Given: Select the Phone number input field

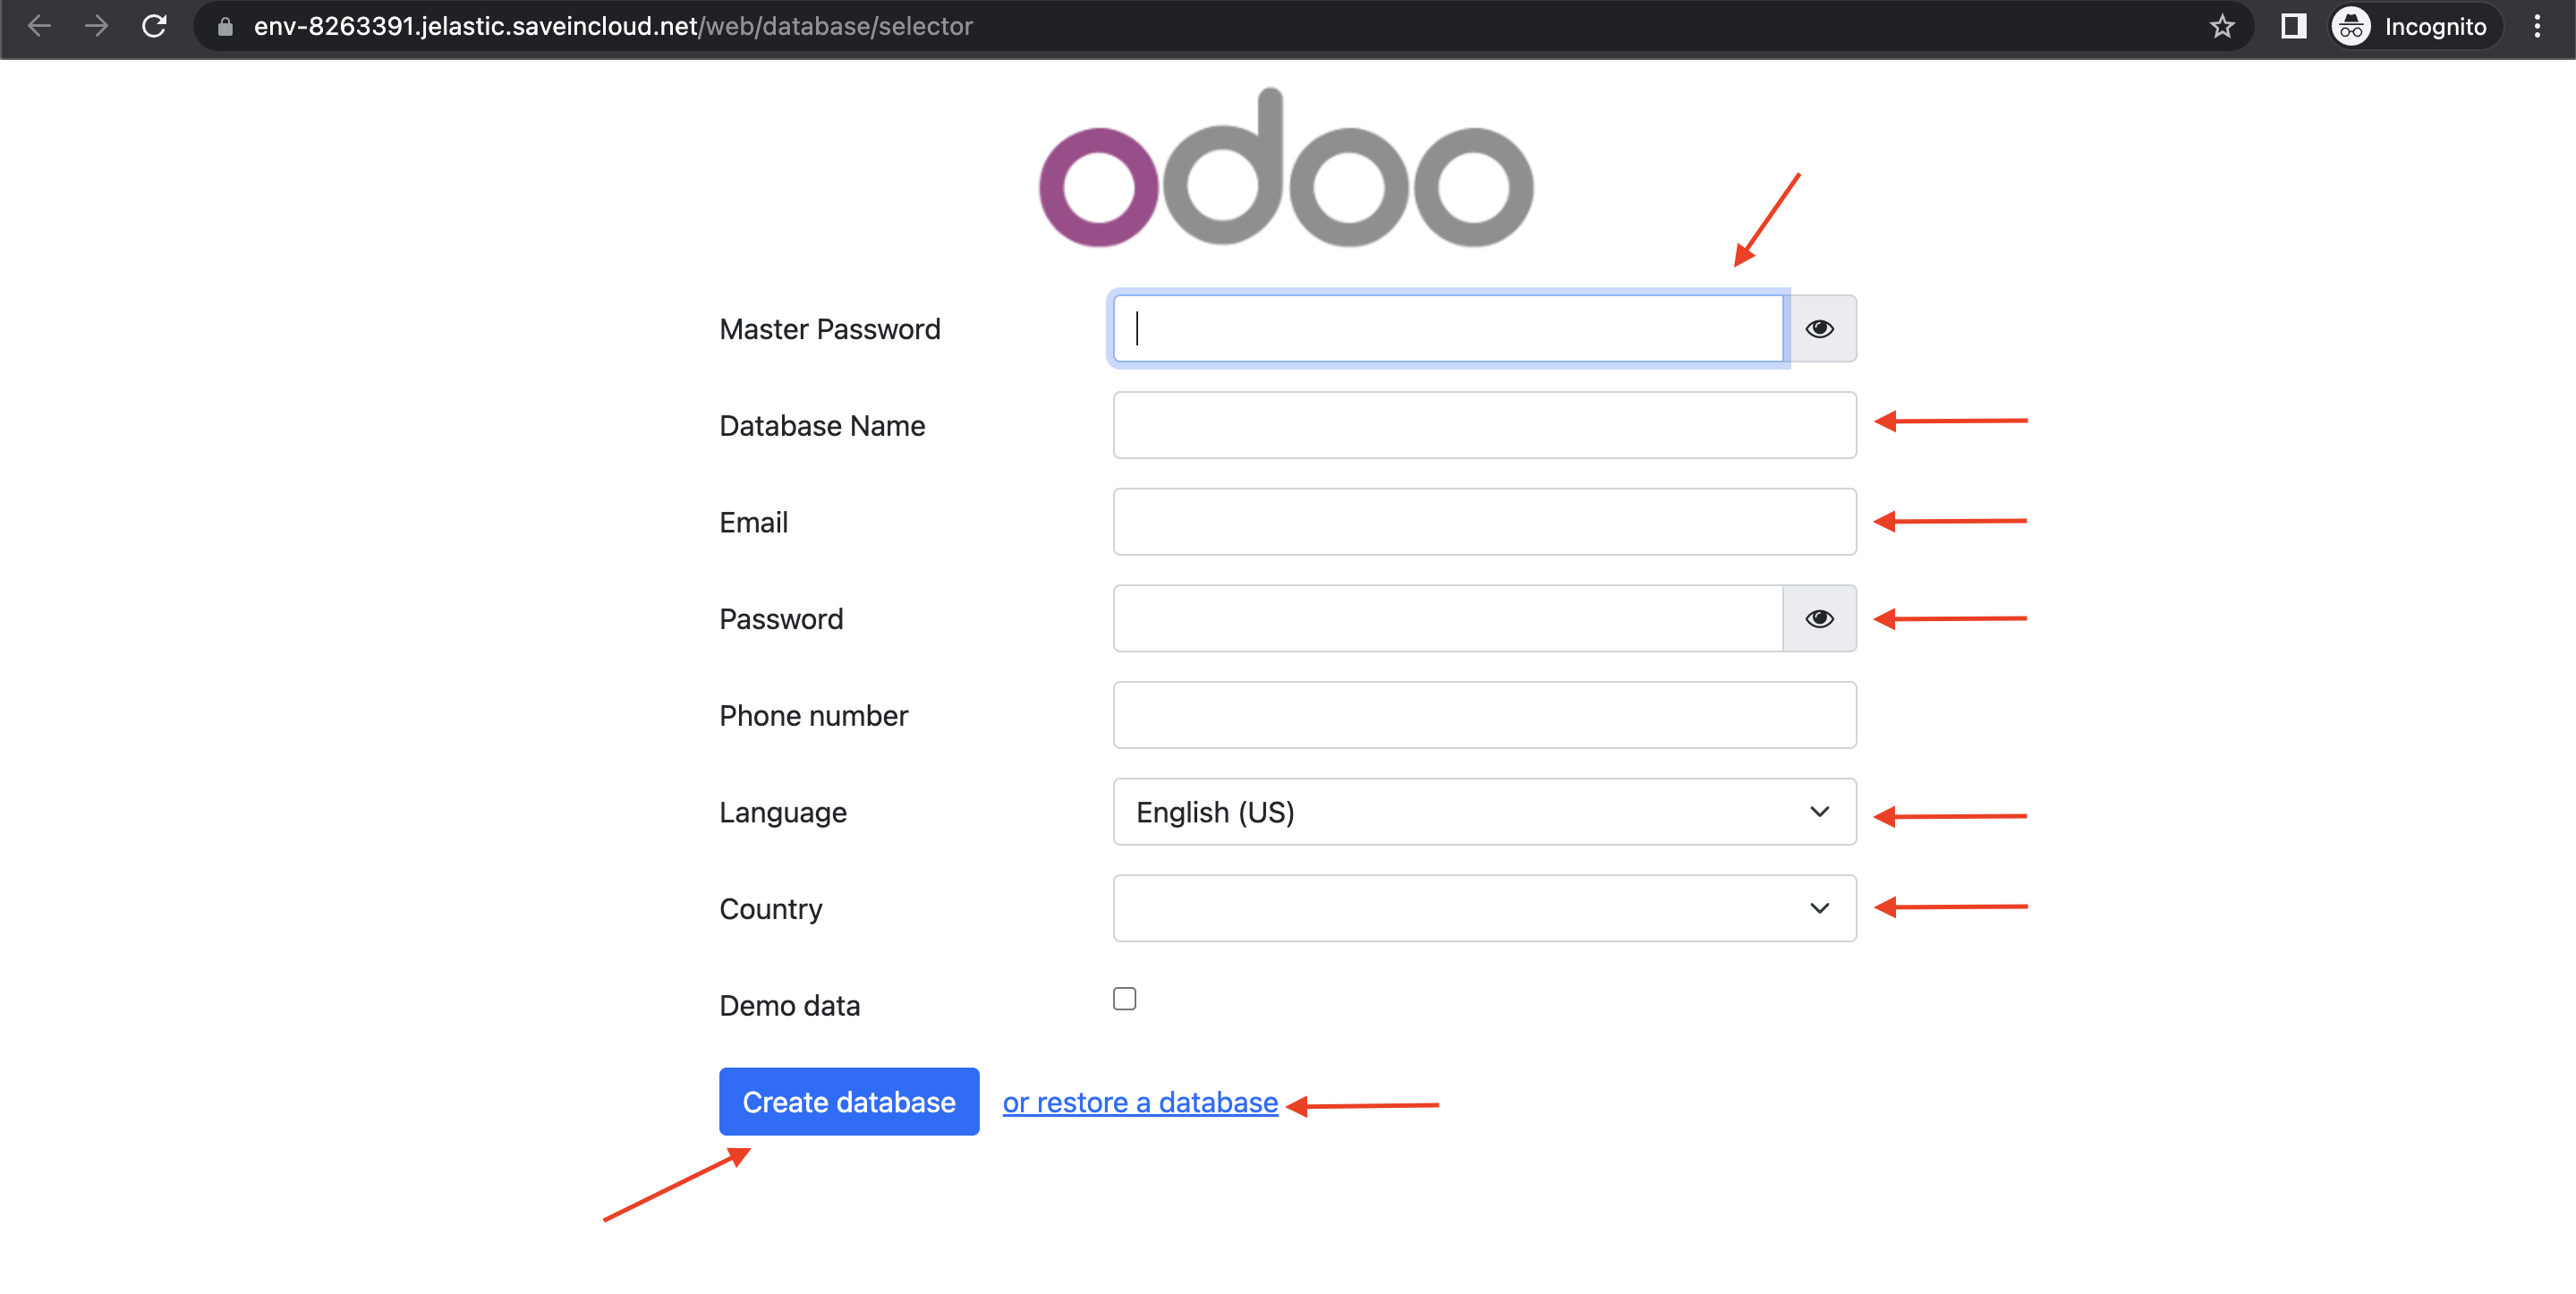Looking at the screenshot, I should [1484, 715].
